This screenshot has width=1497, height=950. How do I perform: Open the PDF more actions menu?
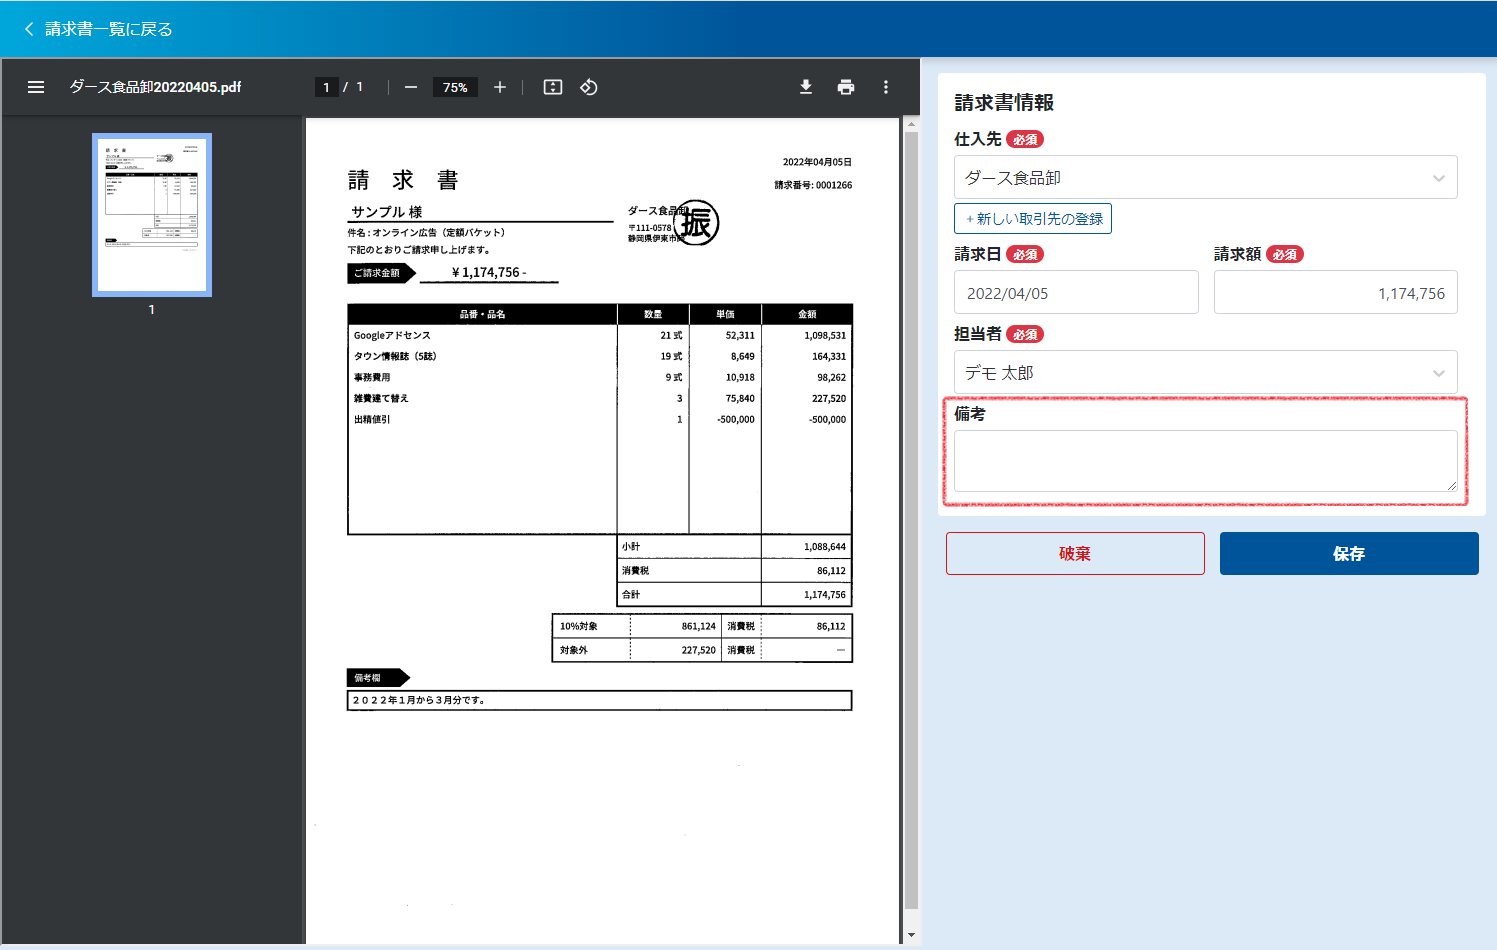point(886,87)
